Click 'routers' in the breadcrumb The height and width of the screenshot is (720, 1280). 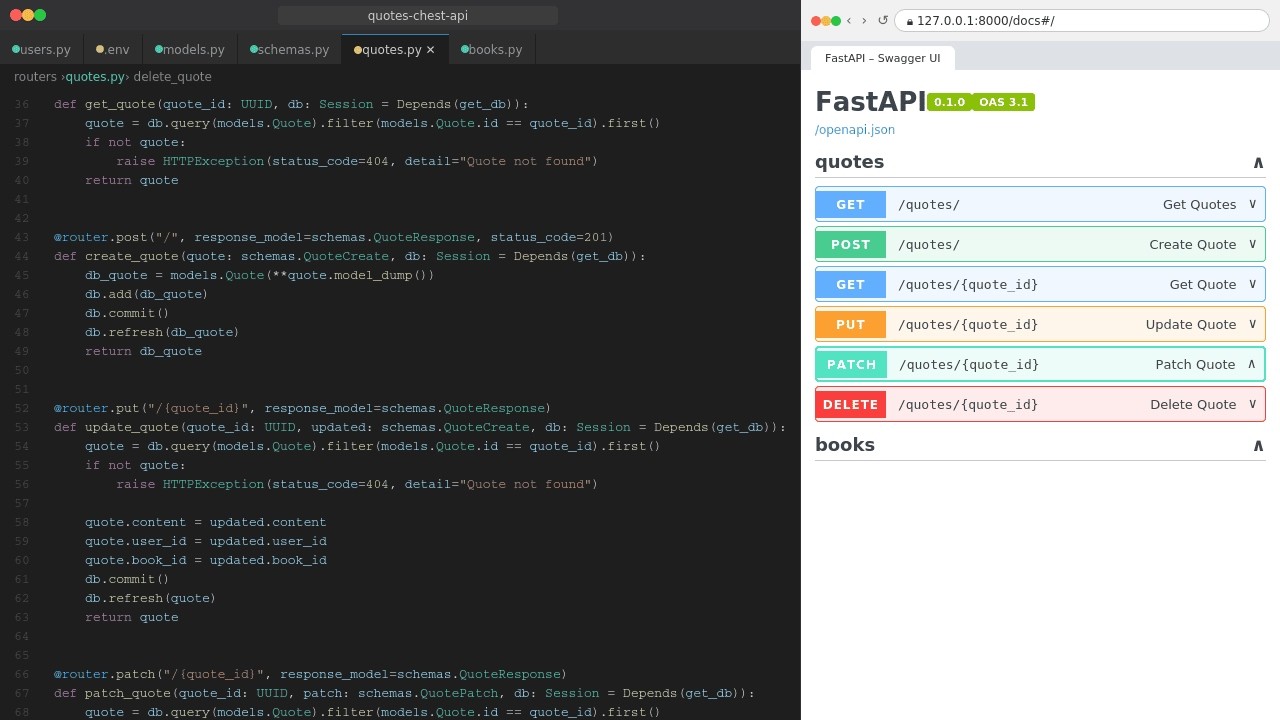click(x=35, y=77)
